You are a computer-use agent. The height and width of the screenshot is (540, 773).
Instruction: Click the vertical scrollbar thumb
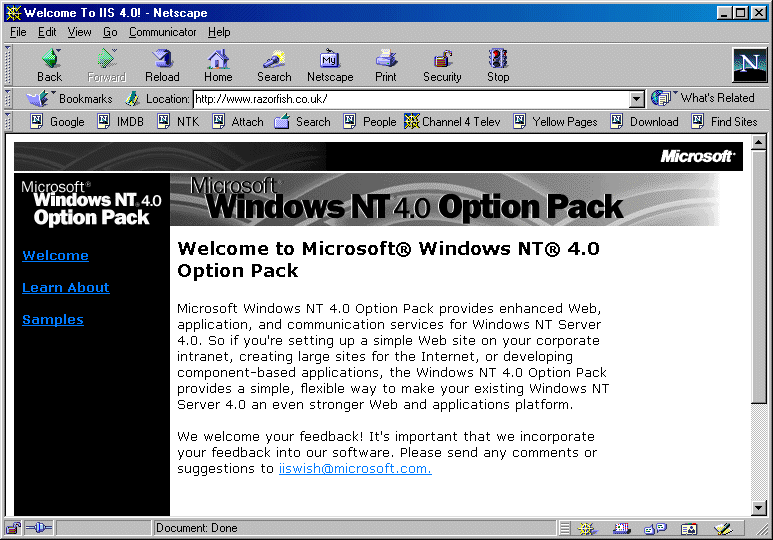point(758,276)
